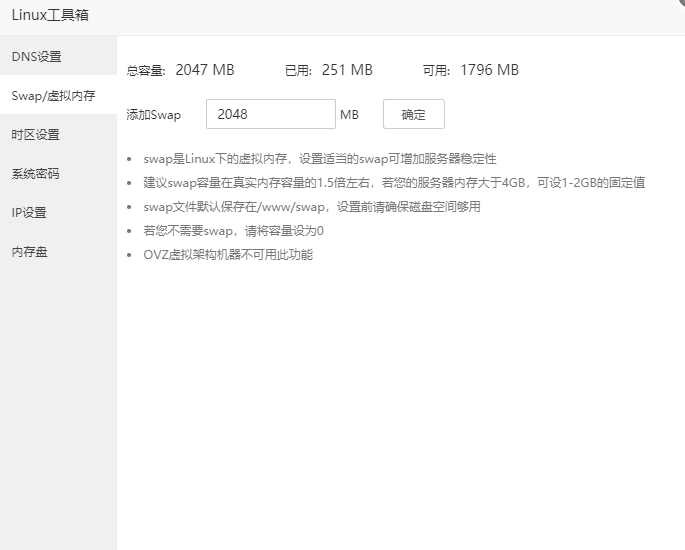
Task: Click the tip recommending 1.5倍 swap capacity
Action: [x=394, y=182]
